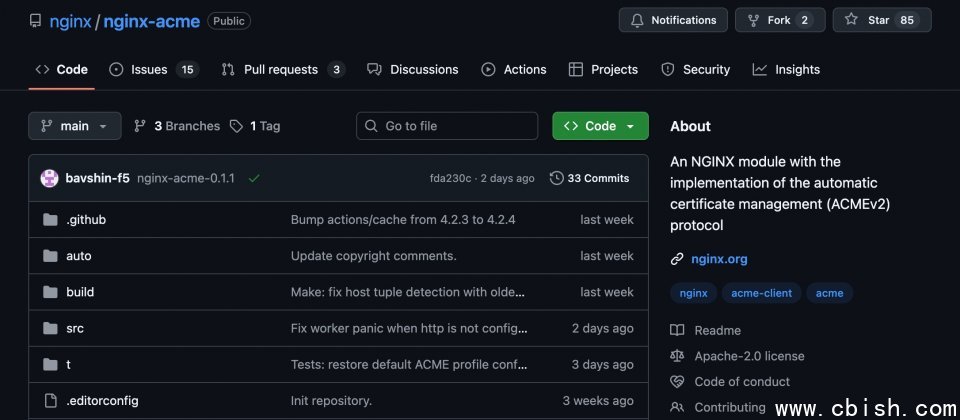
Task: Open the Pull requests tab
Action: (283, 70)
